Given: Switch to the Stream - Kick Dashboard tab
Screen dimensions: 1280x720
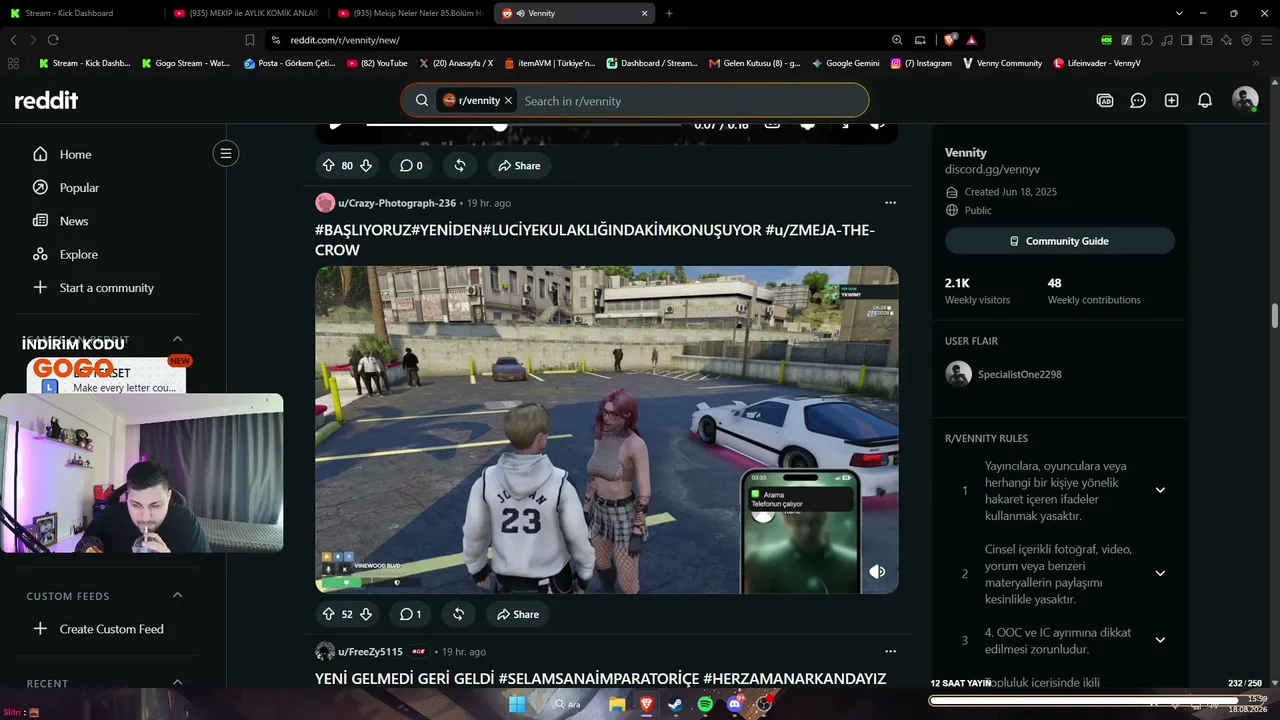Looking at the screenshot, I should click(x=78, y=13).
